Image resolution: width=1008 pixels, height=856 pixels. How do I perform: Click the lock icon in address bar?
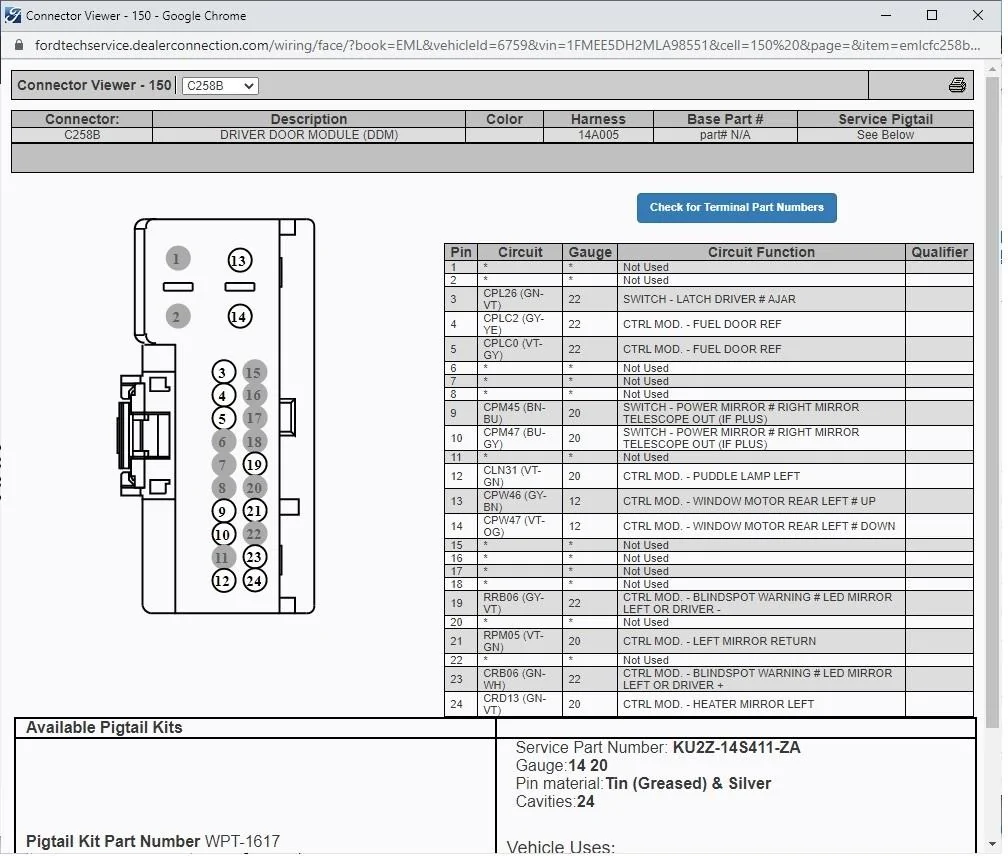(x=19, y=45)
